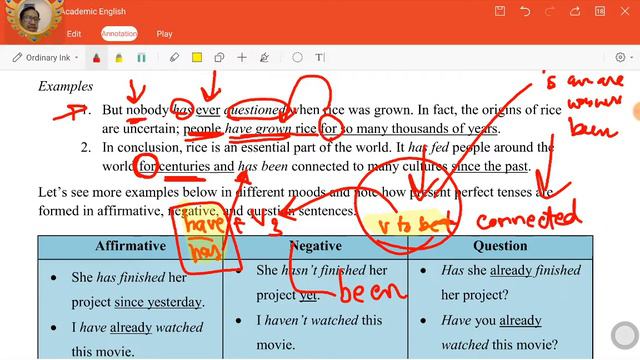Select the green double-line pen

pos(142,58)
